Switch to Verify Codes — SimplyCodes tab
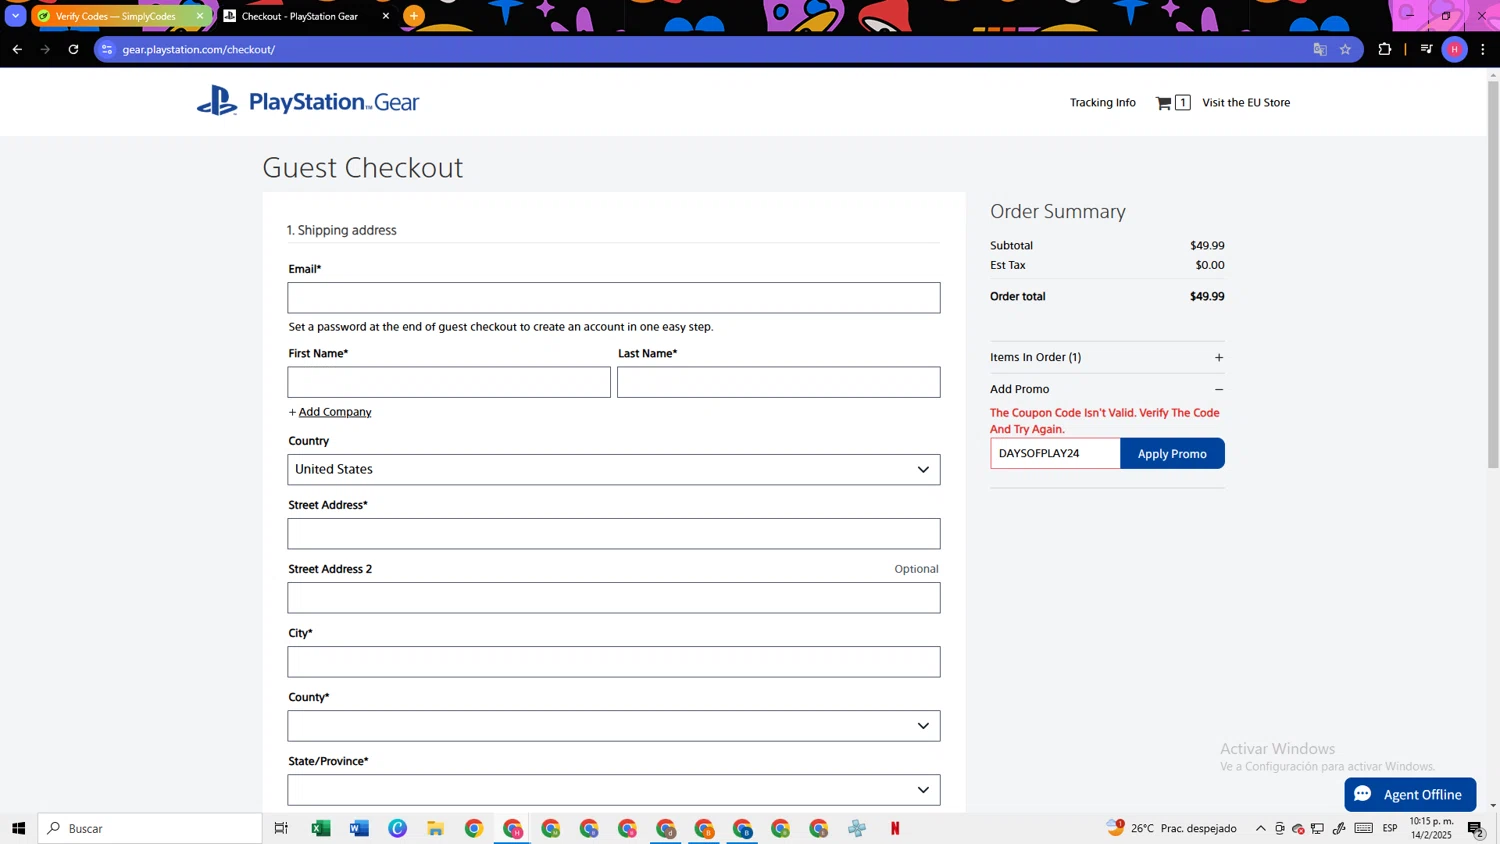 (115, 16)
